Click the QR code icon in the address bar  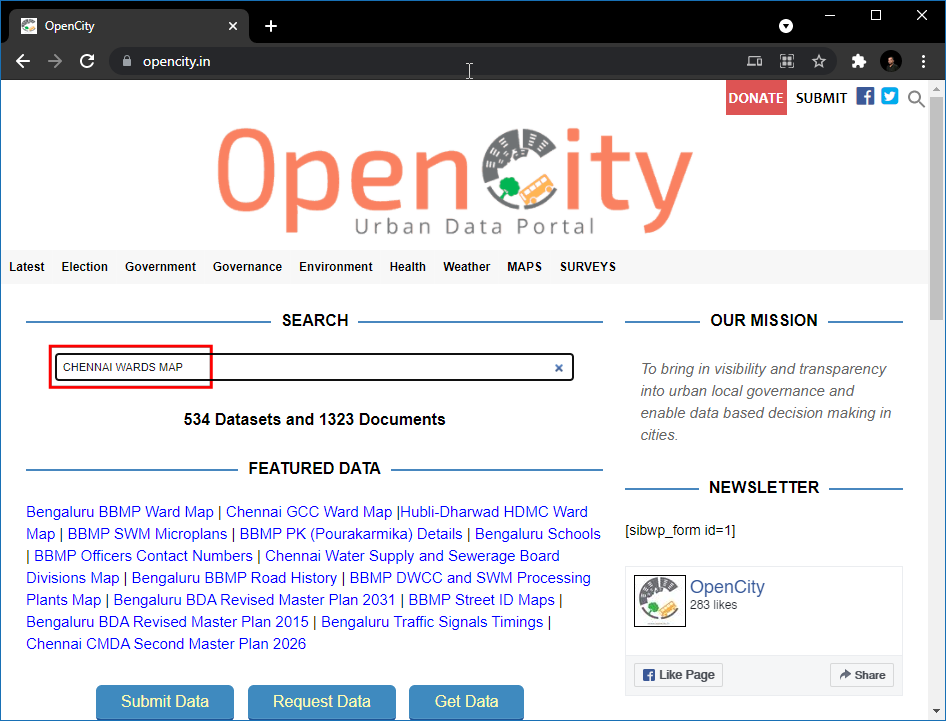(x=787, y=61)
